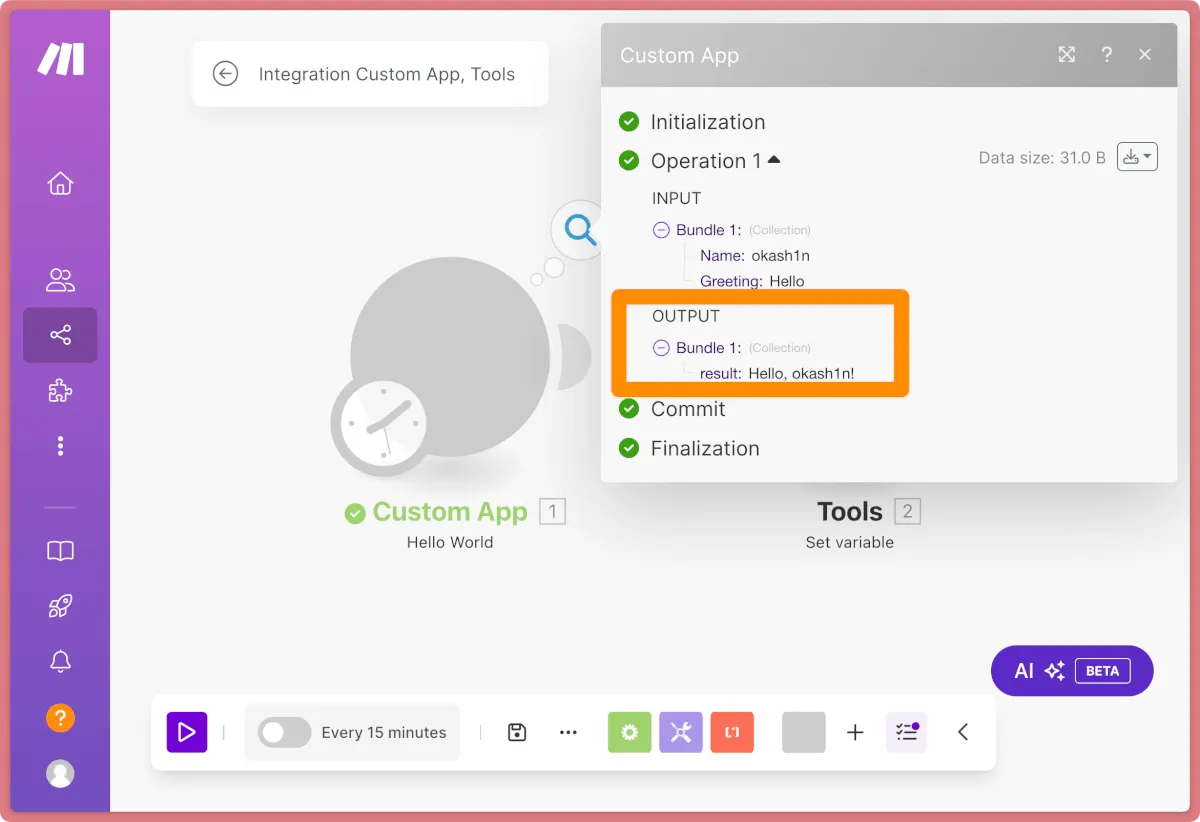Image resolution: width=1200 pixels, height=822 pixels.
Task: Collapse INPUT Bundle 1 minus icon
Action: 661,230
